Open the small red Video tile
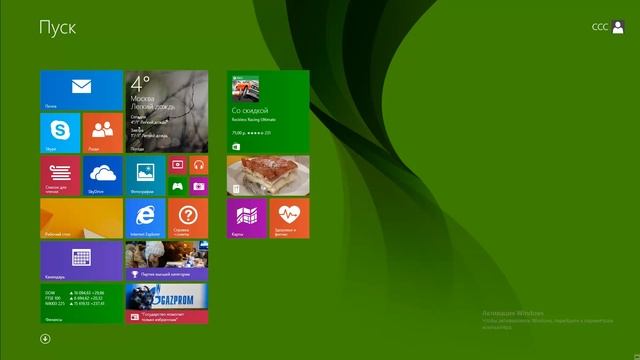Screen dimensions: 640x360 pos(178,165)
